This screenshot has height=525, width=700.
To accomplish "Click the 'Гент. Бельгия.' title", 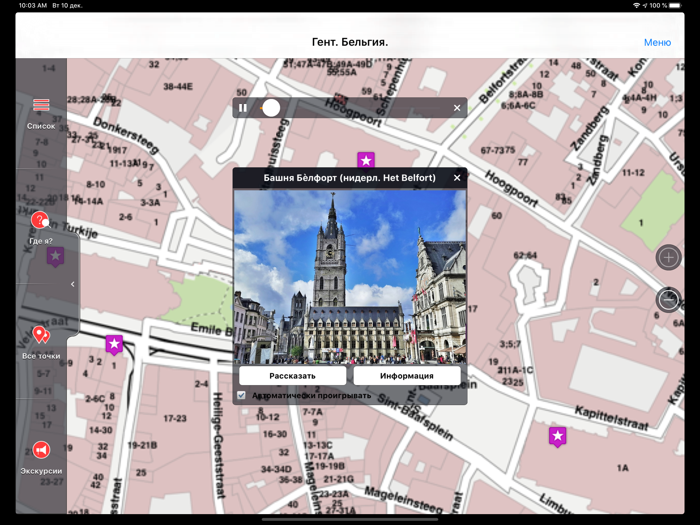I will 350,42.
